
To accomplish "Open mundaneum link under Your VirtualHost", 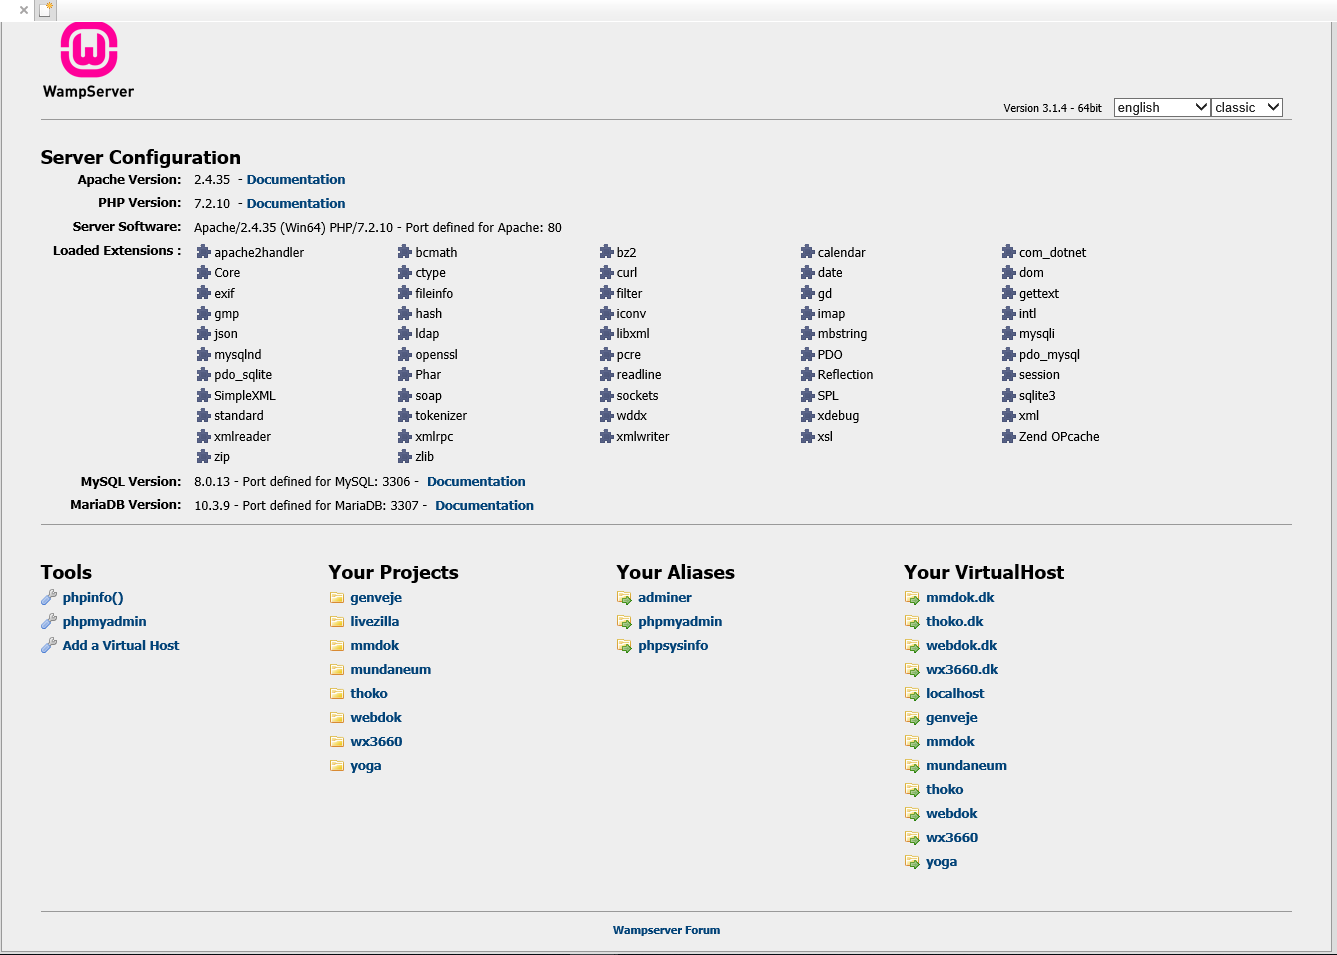I will point(966,766).
